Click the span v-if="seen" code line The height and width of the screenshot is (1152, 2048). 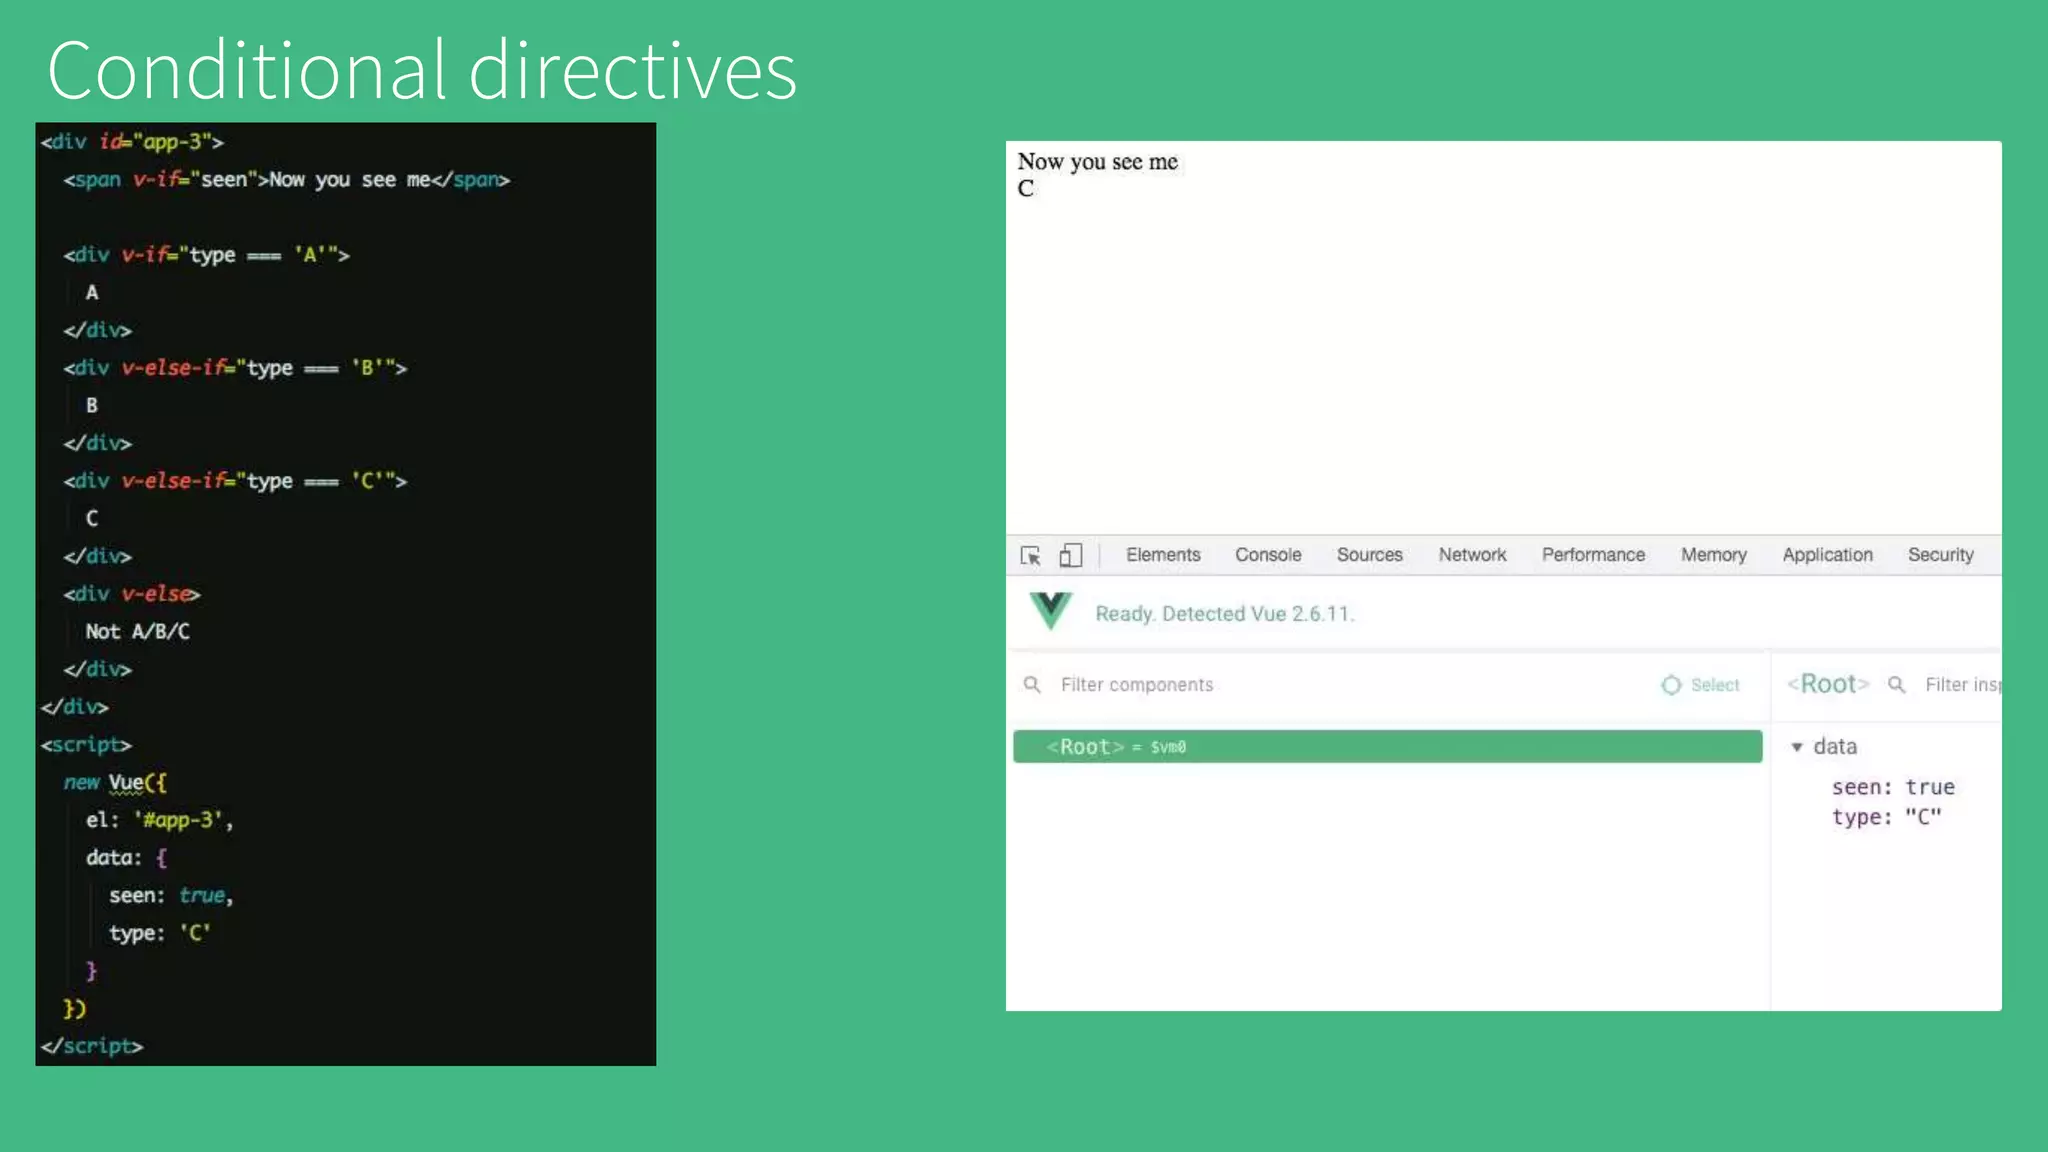[x=287, y=180]
